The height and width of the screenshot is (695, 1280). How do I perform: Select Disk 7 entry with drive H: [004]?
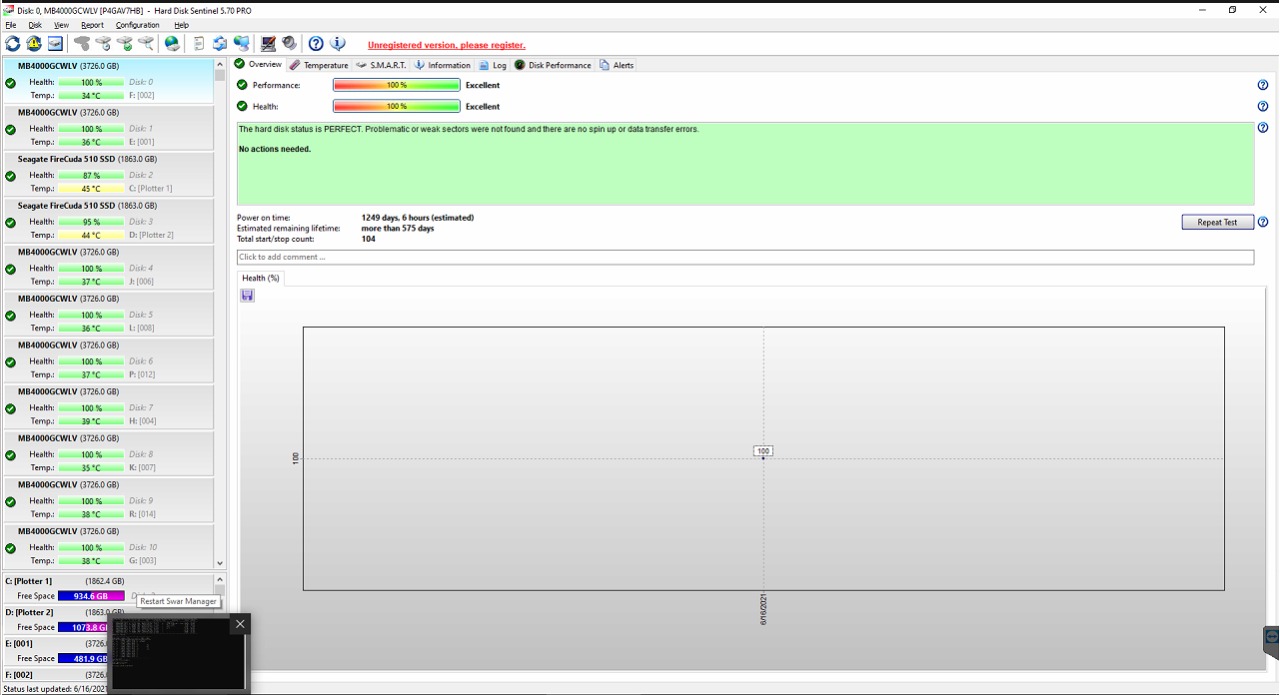click(x=107, y=407)
